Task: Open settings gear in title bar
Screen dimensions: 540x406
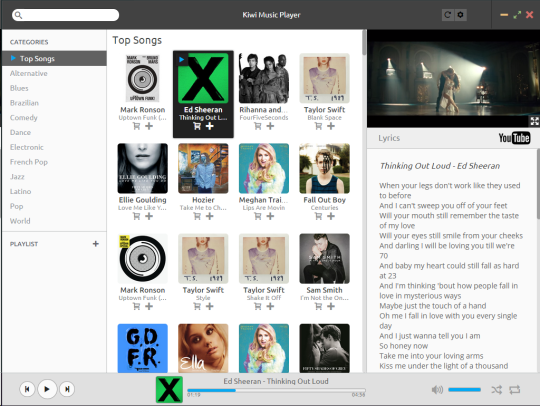Action: click(460, 15)
